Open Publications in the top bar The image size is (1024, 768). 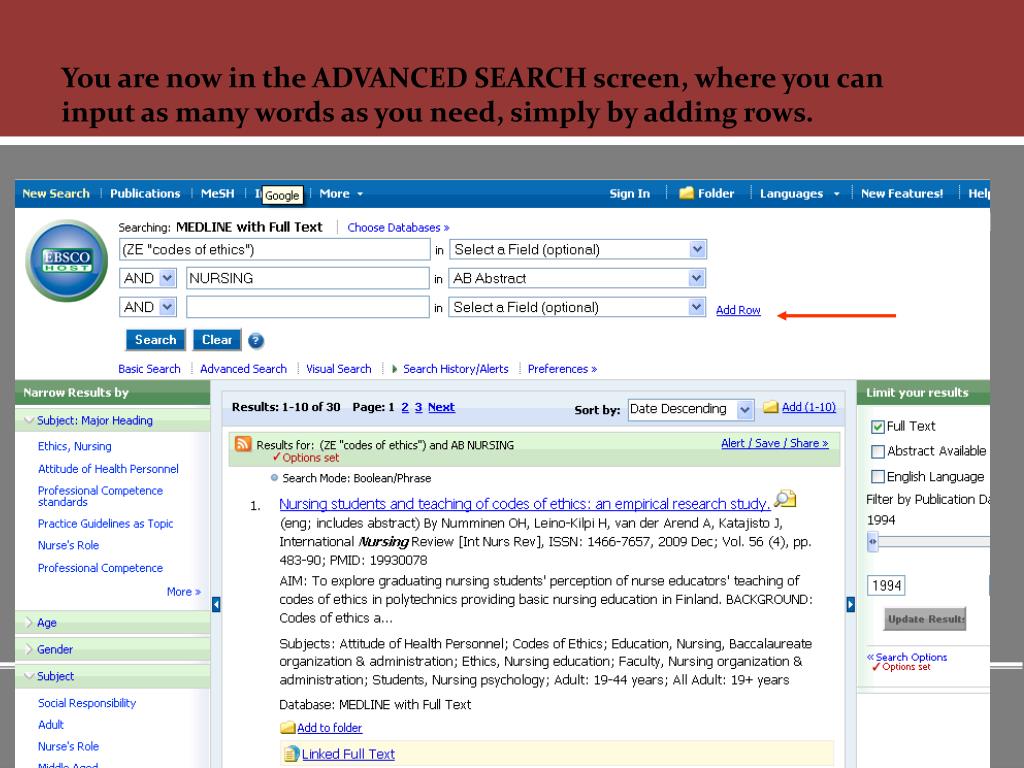coord(145,193)
